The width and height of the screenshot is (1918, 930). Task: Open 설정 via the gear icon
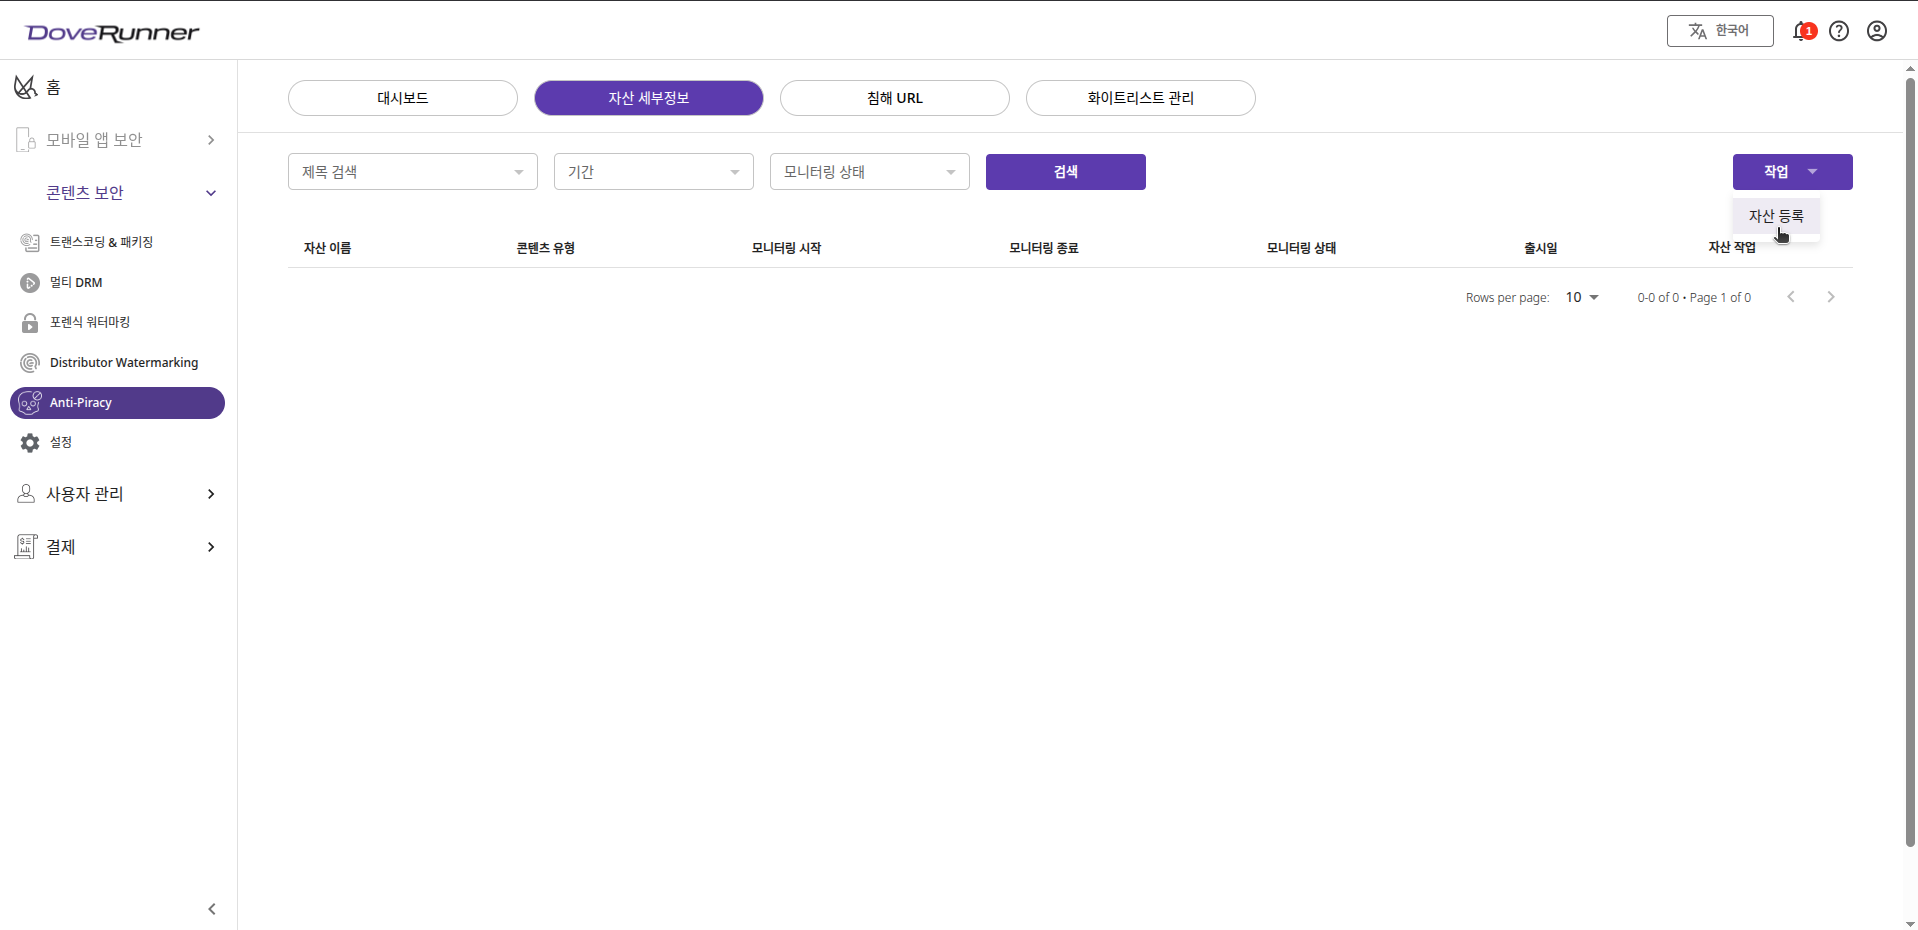60,442
